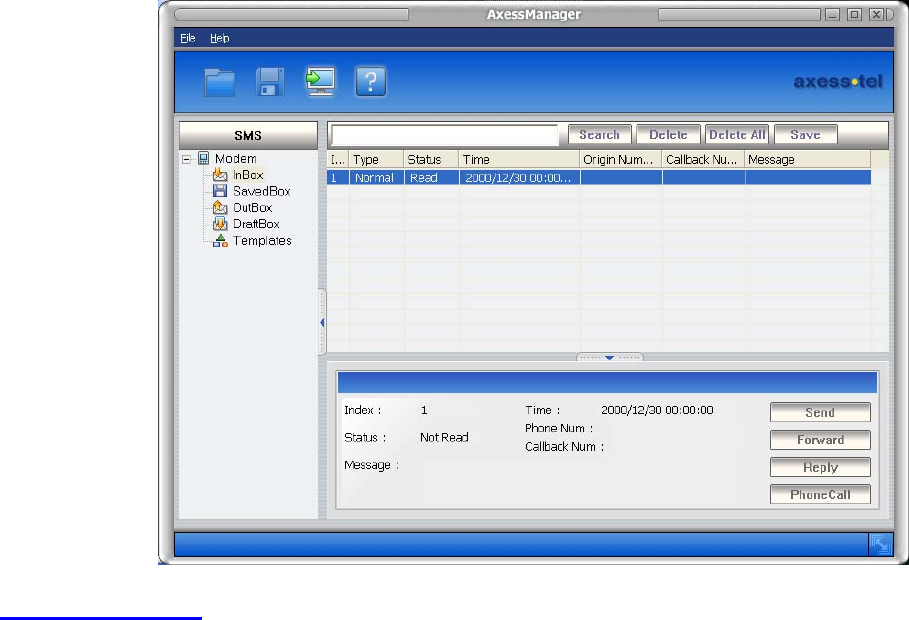
Task: Click the OutBox envelope icon
Action: [x=220, y=207]
